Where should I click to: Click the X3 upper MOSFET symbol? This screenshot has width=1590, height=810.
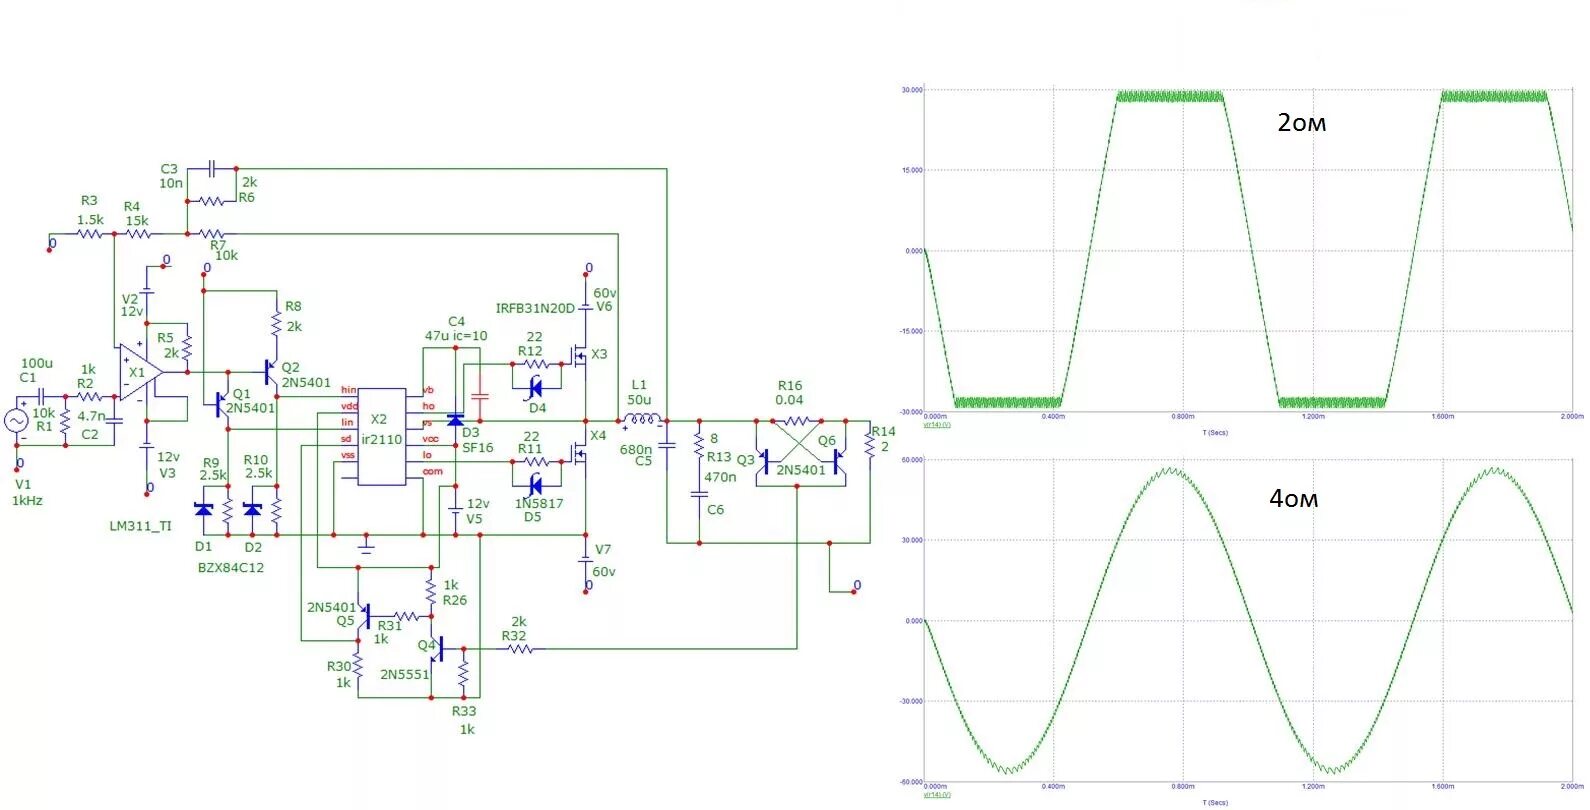pos(580,355)
